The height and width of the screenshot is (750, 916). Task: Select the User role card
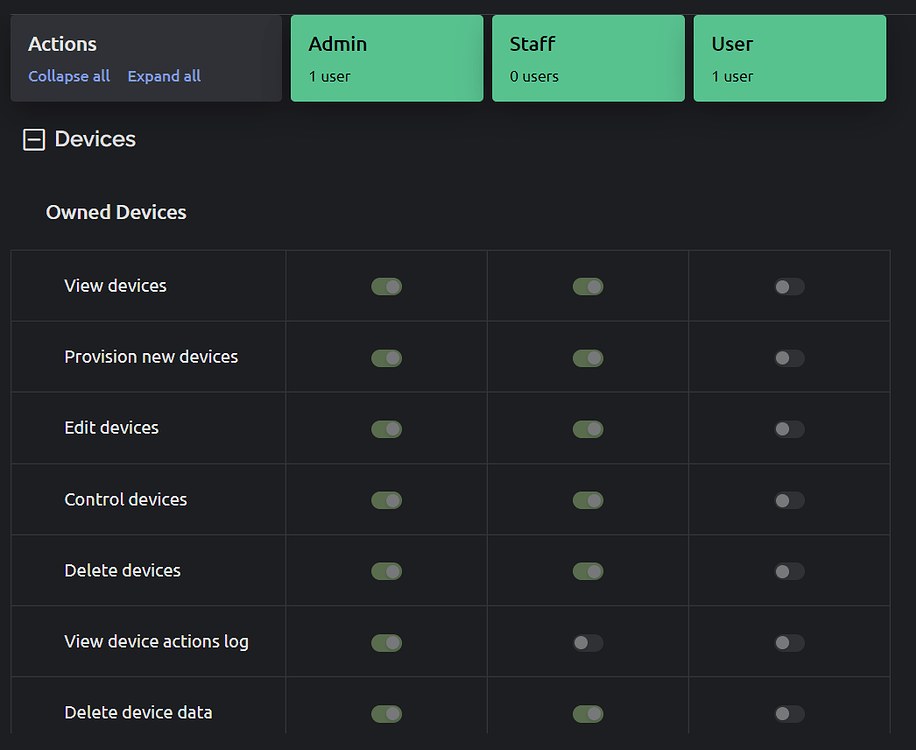pyautogui.click(x=789, y=57)
